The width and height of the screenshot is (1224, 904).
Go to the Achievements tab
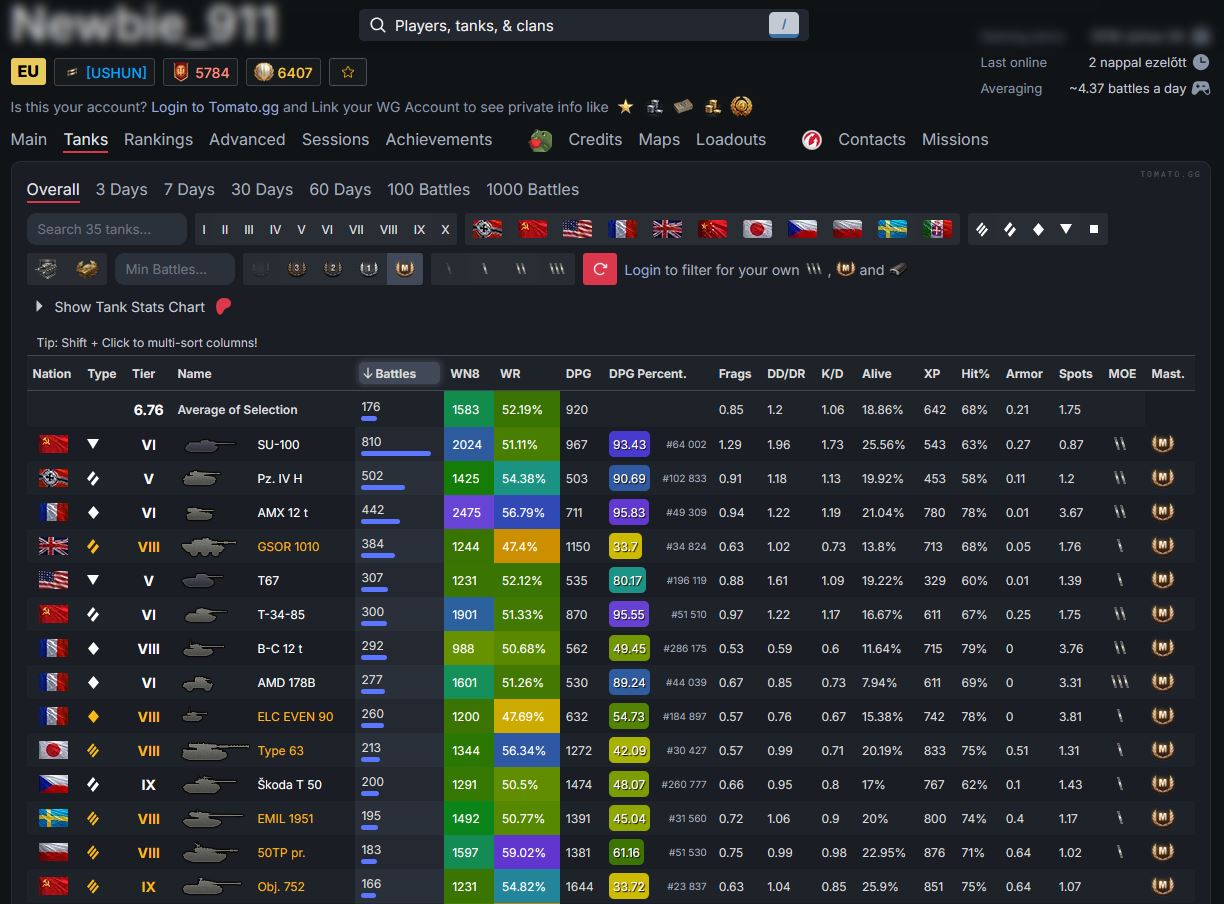click(x=439, y=140)
